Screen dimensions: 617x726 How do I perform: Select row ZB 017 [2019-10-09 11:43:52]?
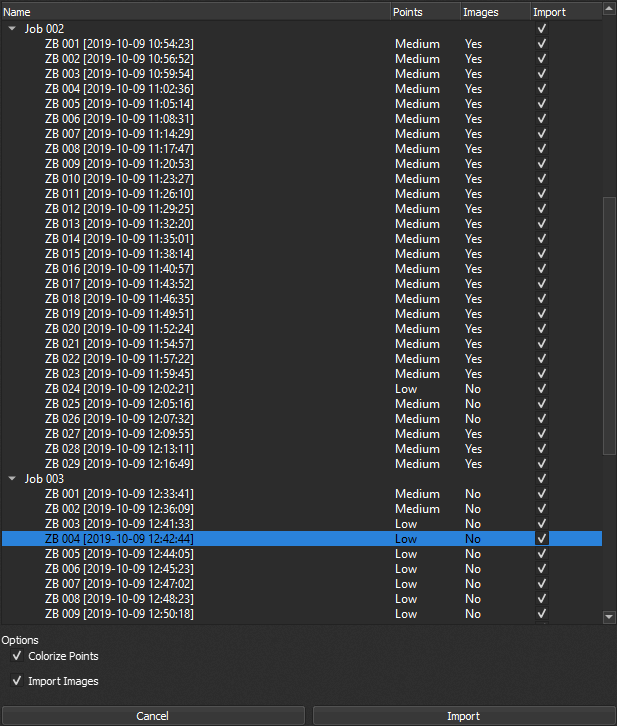(x=302, y=284)
